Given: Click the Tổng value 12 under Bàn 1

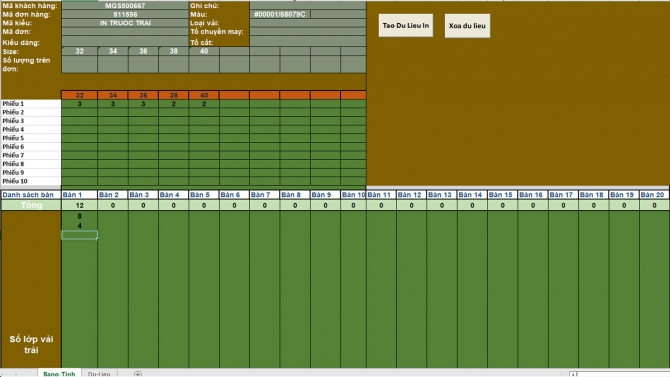Looking at the screenshot, I should [79, 205].
